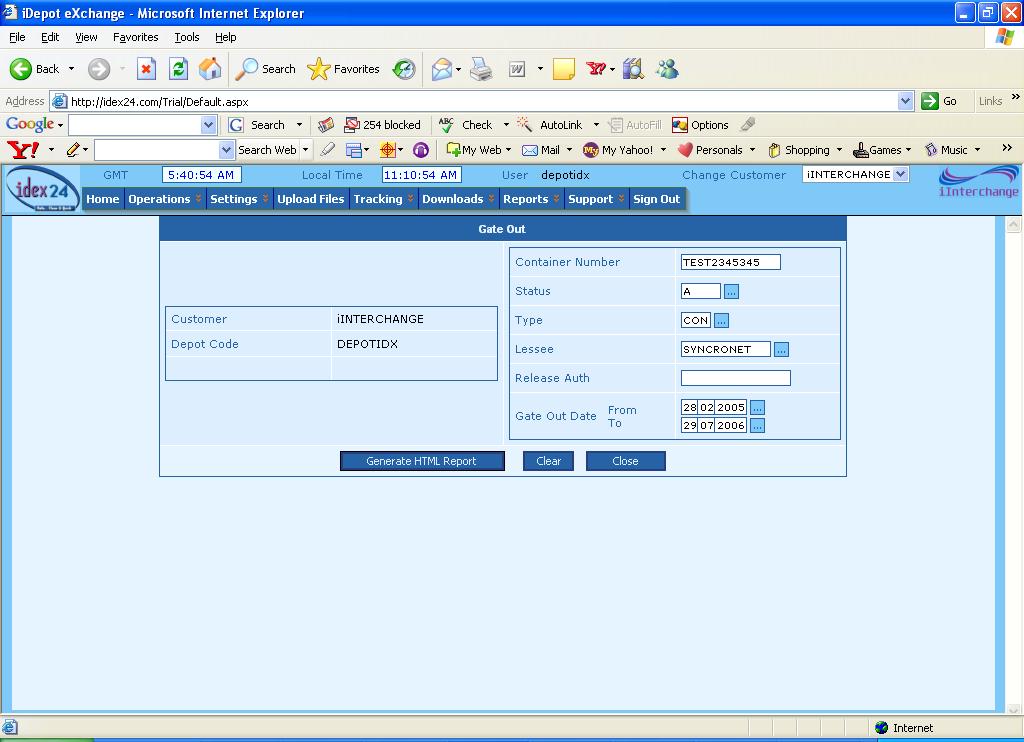Click the Container Number input field
The width and height of the screenshot is (1024, 742).
coord(730,262)
